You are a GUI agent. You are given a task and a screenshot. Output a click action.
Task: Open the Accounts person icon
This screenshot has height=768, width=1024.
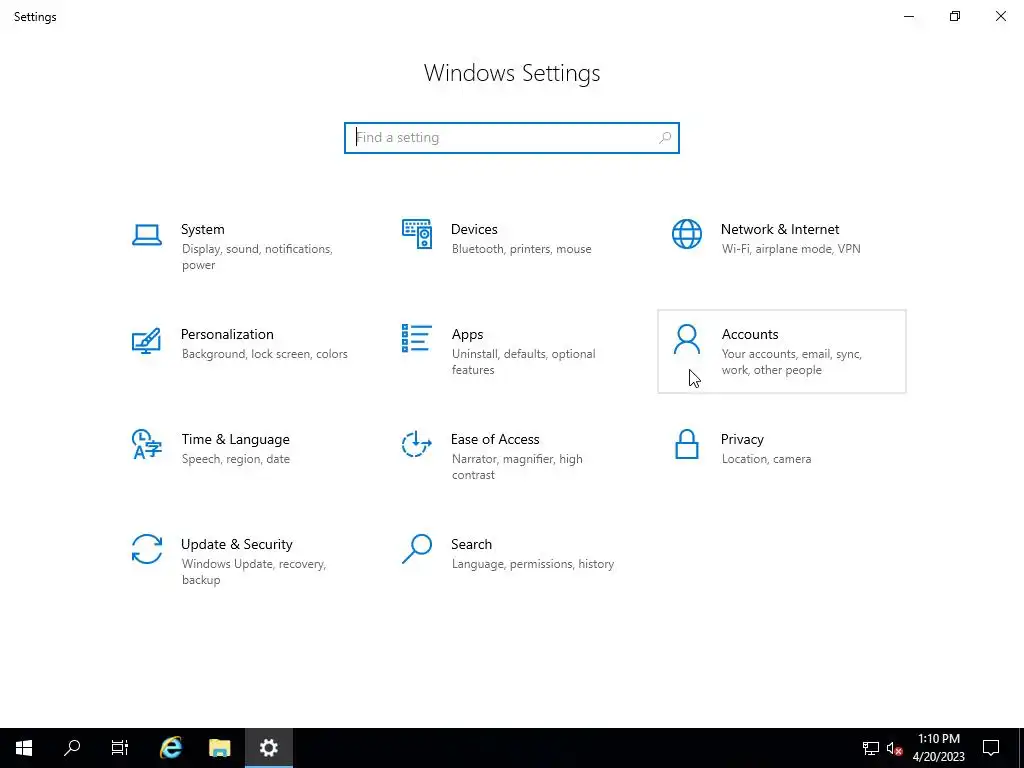687,340
